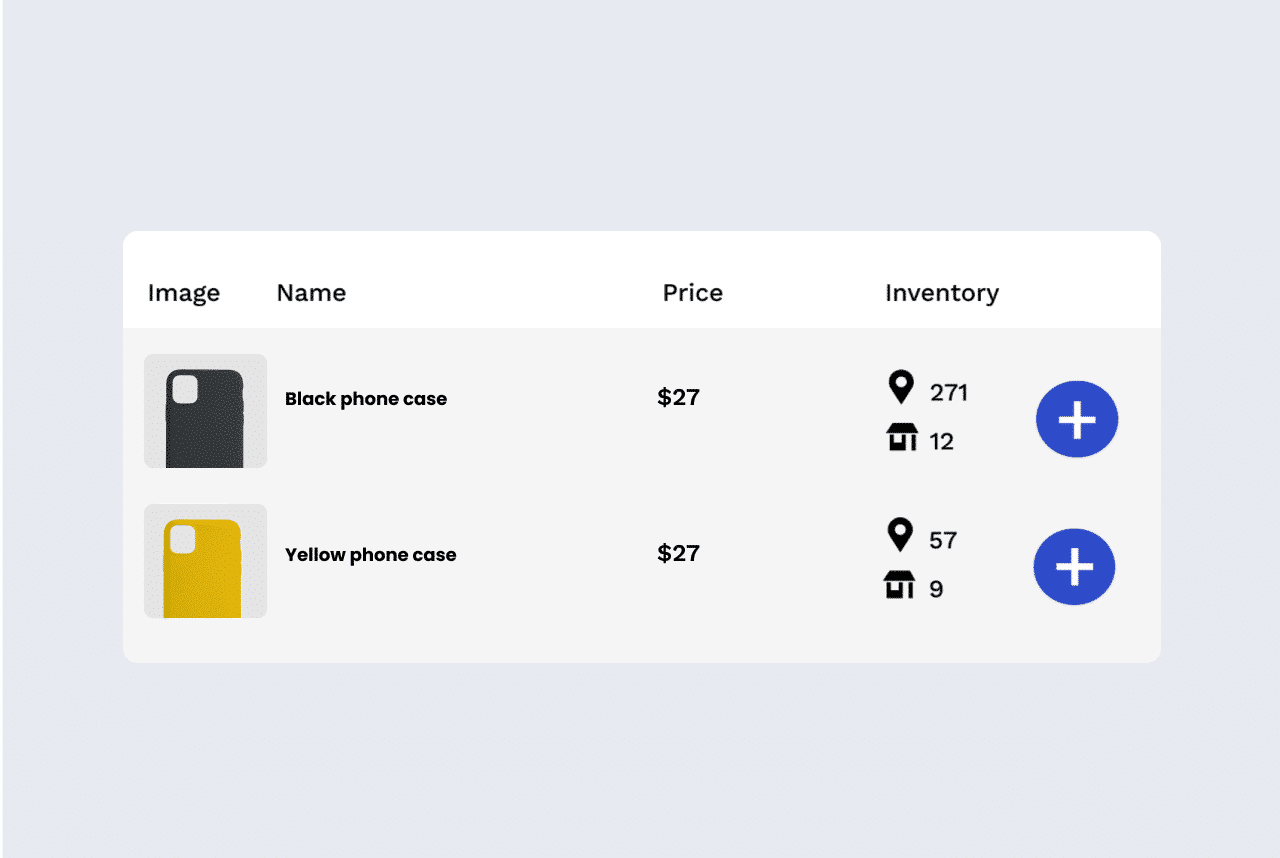Click the location pin icon beside 57
The width and height of the screenshot is (1280, 858).
tap(900, 535)
